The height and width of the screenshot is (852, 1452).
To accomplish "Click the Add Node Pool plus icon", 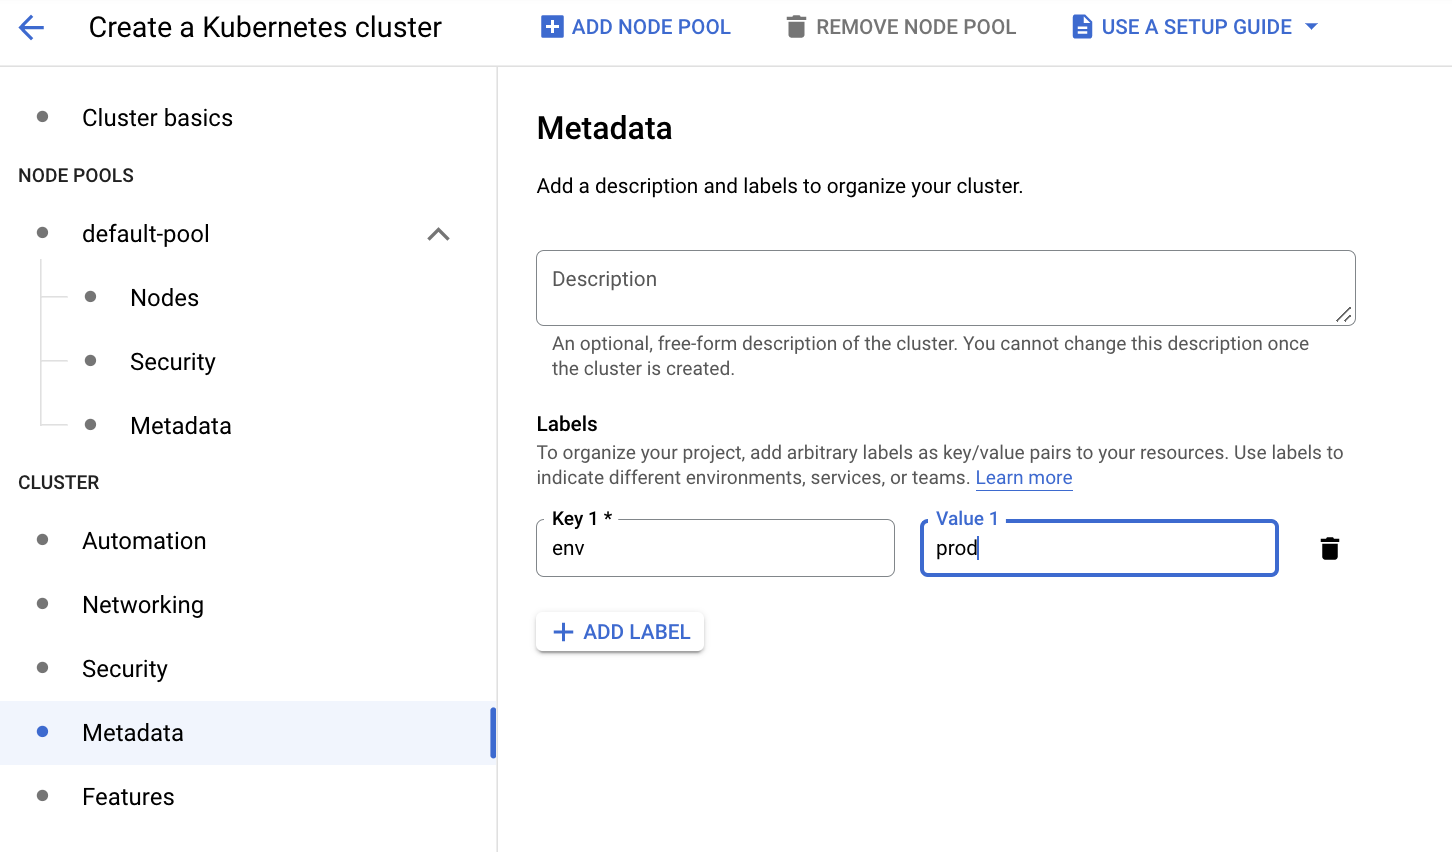I will [552, 27].
